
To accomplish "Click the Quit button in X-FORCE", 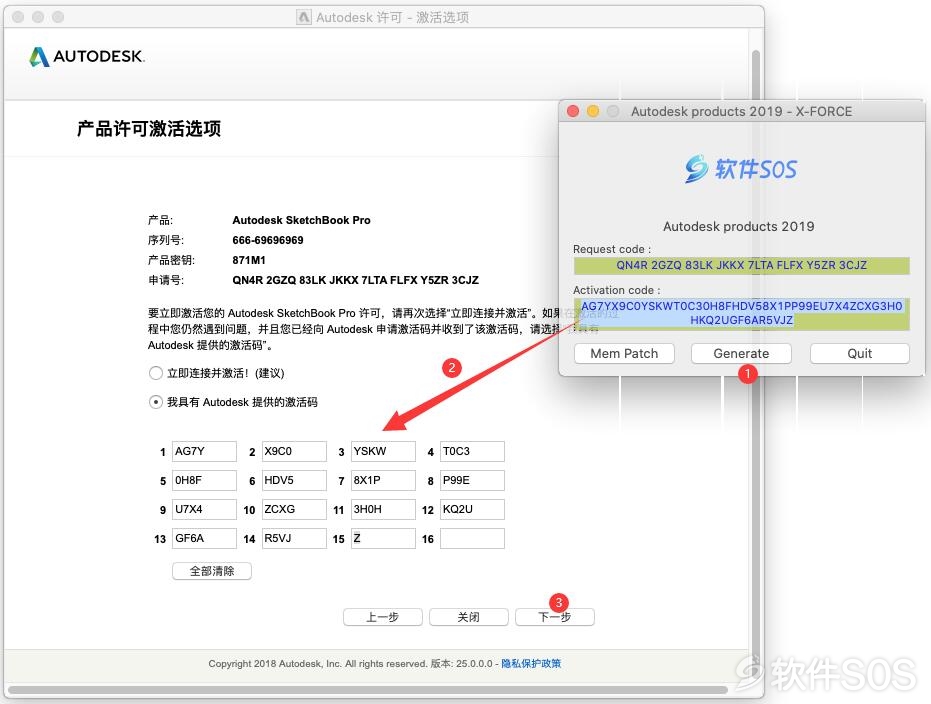I will pyautogui.click(x=859, y=354).
